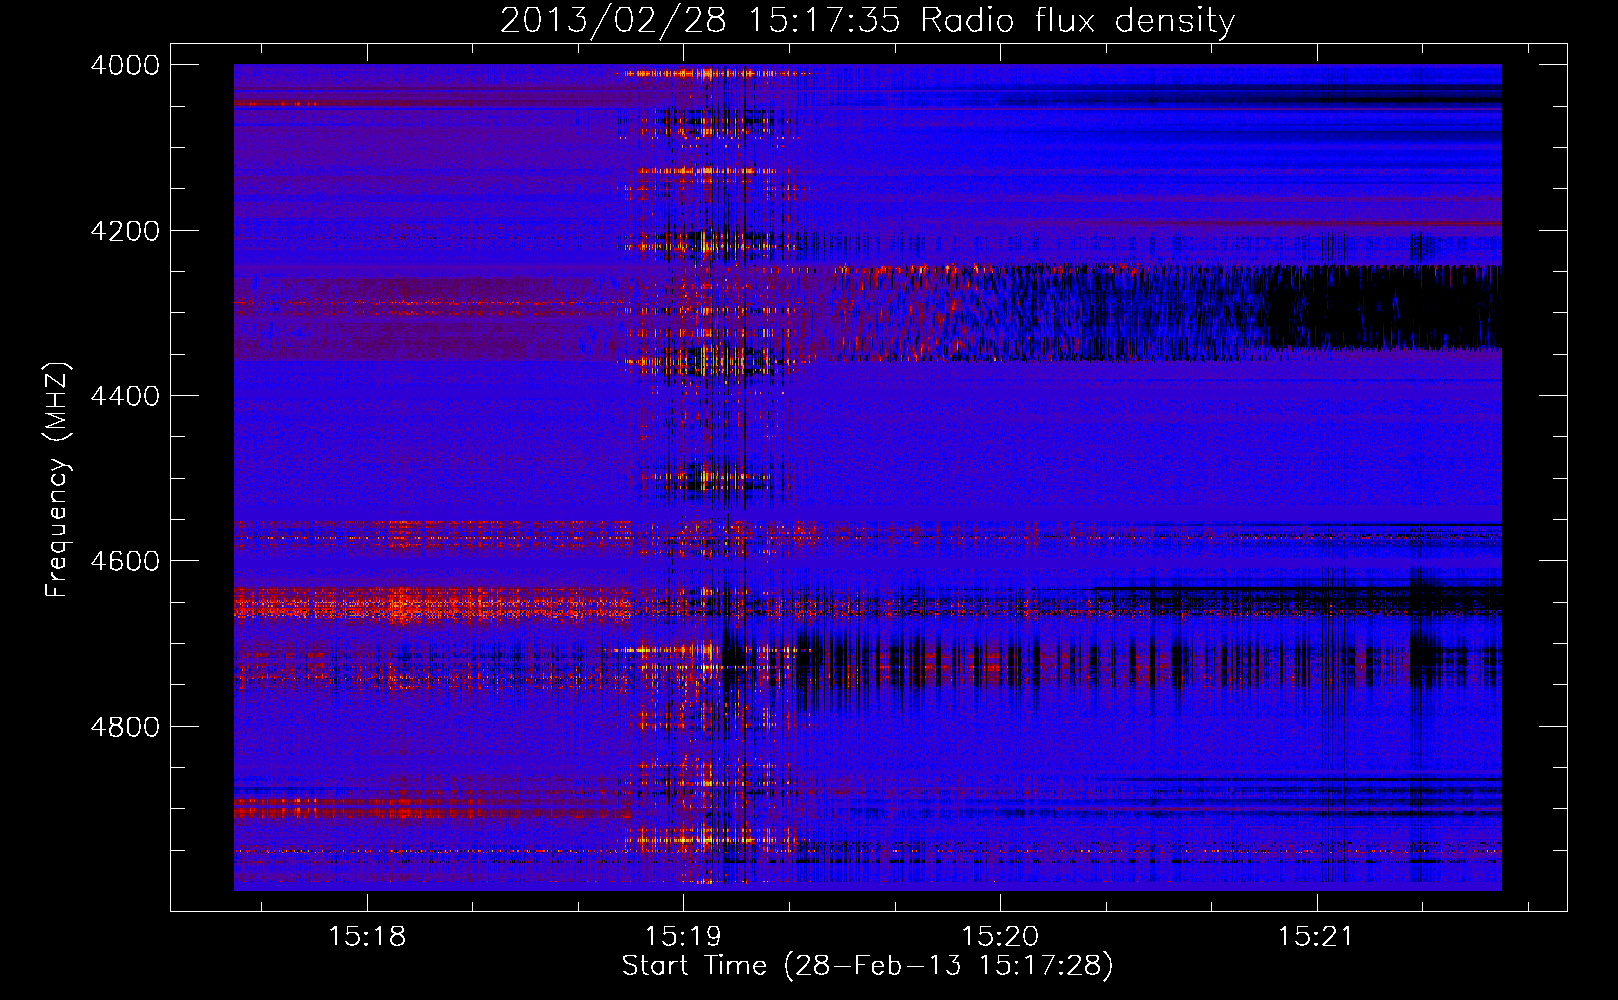The width and height of the screenshot is (1618, 1000).
Task: Click the 15:21 time axis label
Action: (1317, 937)
